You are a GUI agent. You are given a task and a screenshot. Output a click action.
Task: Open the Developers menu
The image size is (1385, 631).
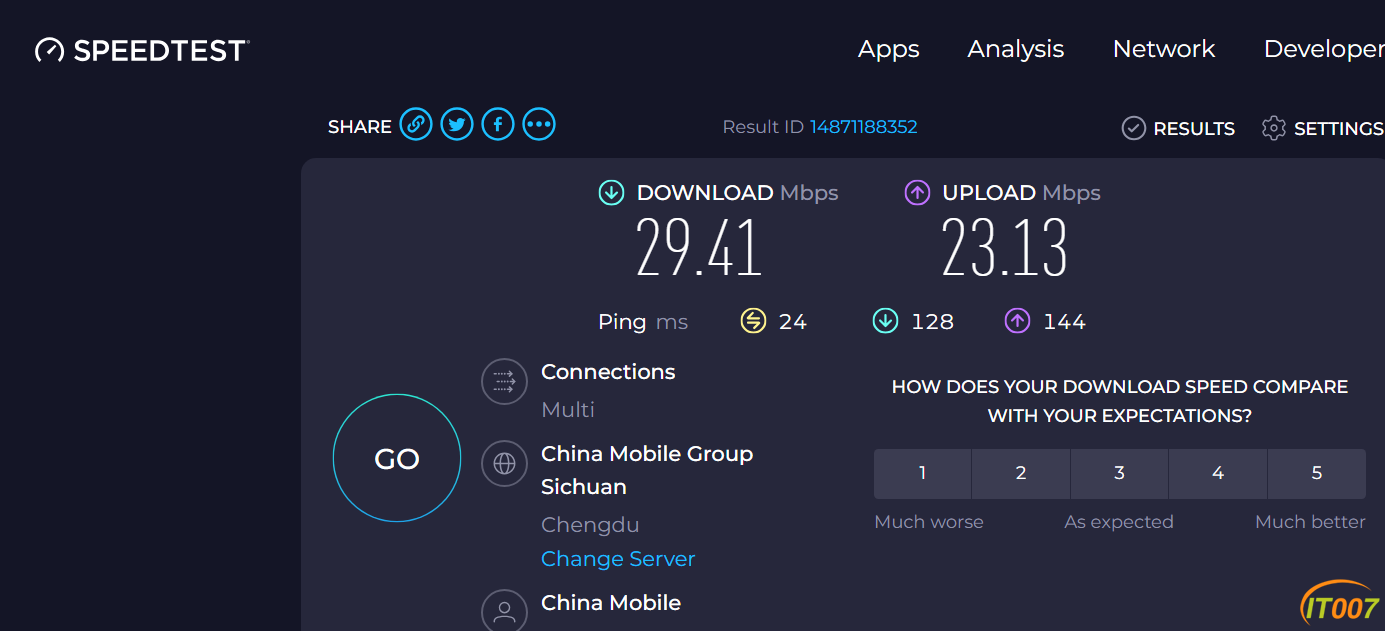tap(1324, 49)
